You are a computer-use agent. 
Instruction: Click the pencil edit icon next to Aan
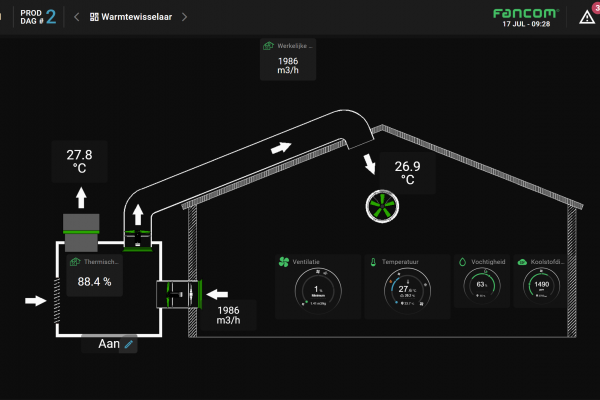point(128,344)
